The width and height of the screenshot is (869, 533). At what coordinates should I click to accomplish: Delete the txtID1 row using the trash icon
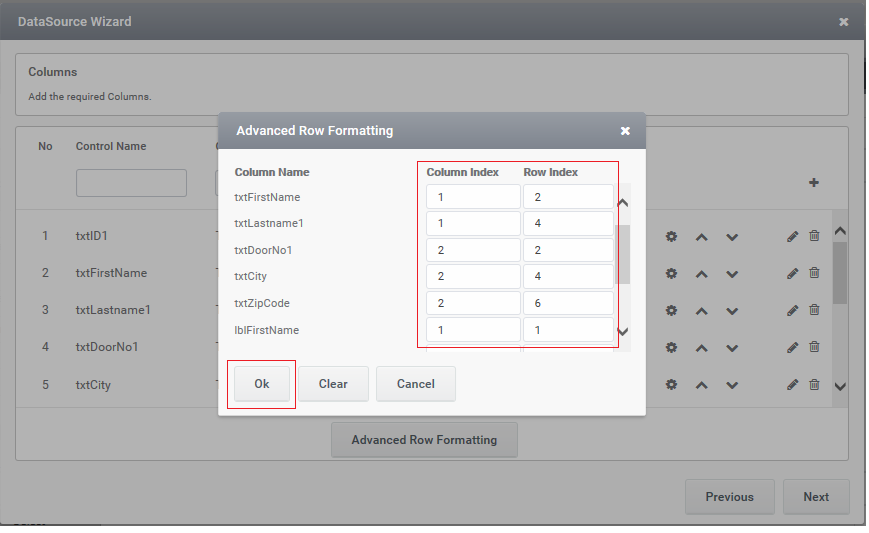[814, 236]
